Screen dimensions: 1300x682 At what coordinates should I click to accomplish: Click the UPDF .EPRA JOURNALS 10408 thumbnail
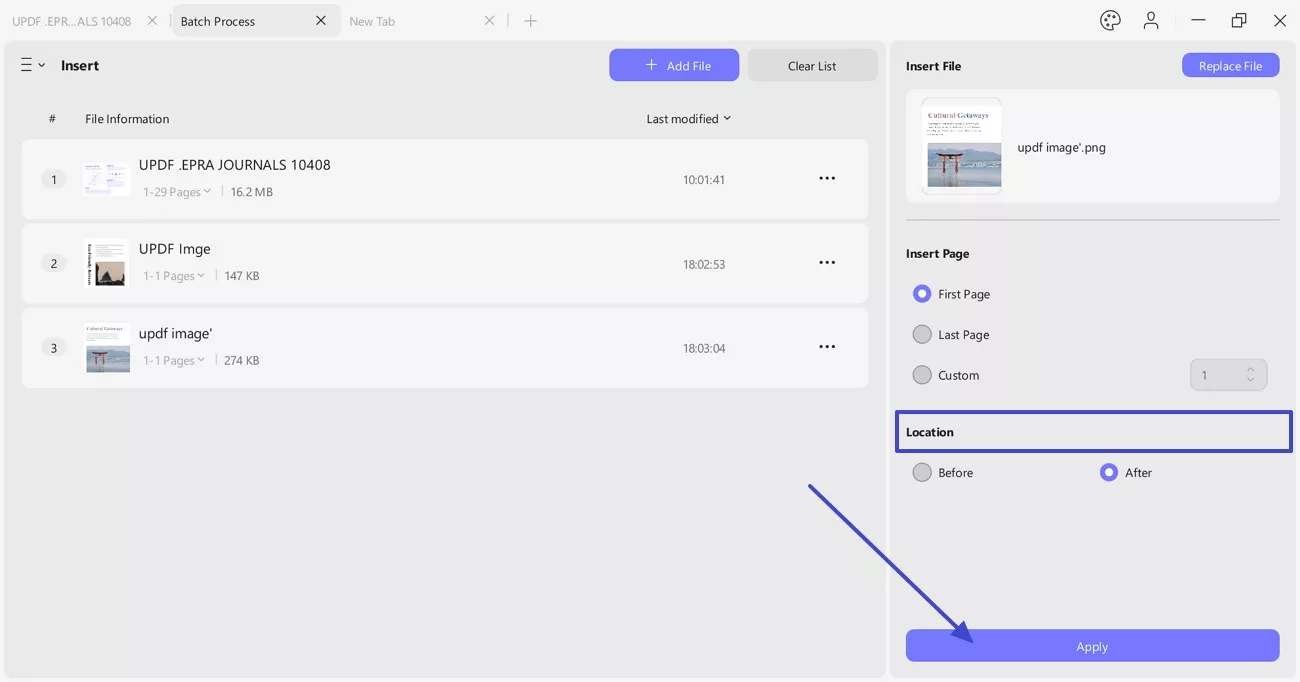pos(106,179)
